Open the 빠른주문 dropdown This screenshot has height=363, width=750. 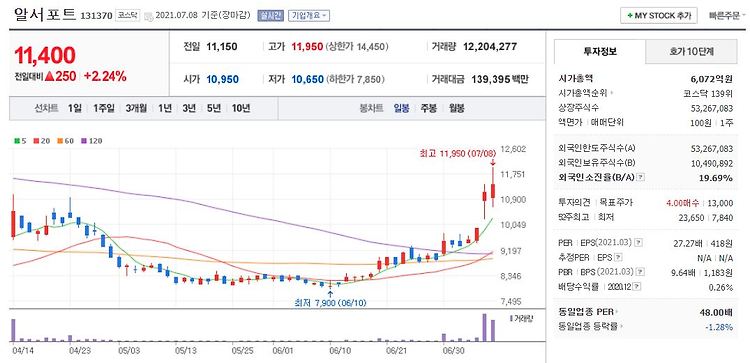coord(728,15)
